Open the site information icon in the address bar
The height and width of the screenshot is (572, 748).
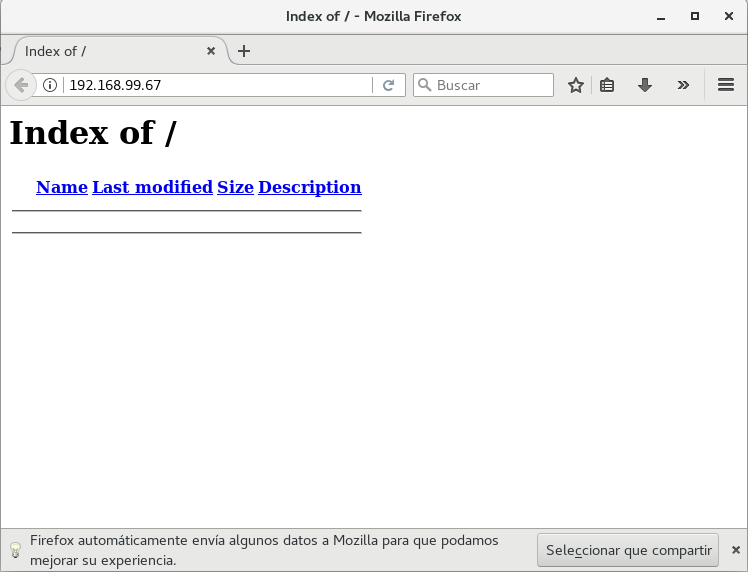pos(50,86)
